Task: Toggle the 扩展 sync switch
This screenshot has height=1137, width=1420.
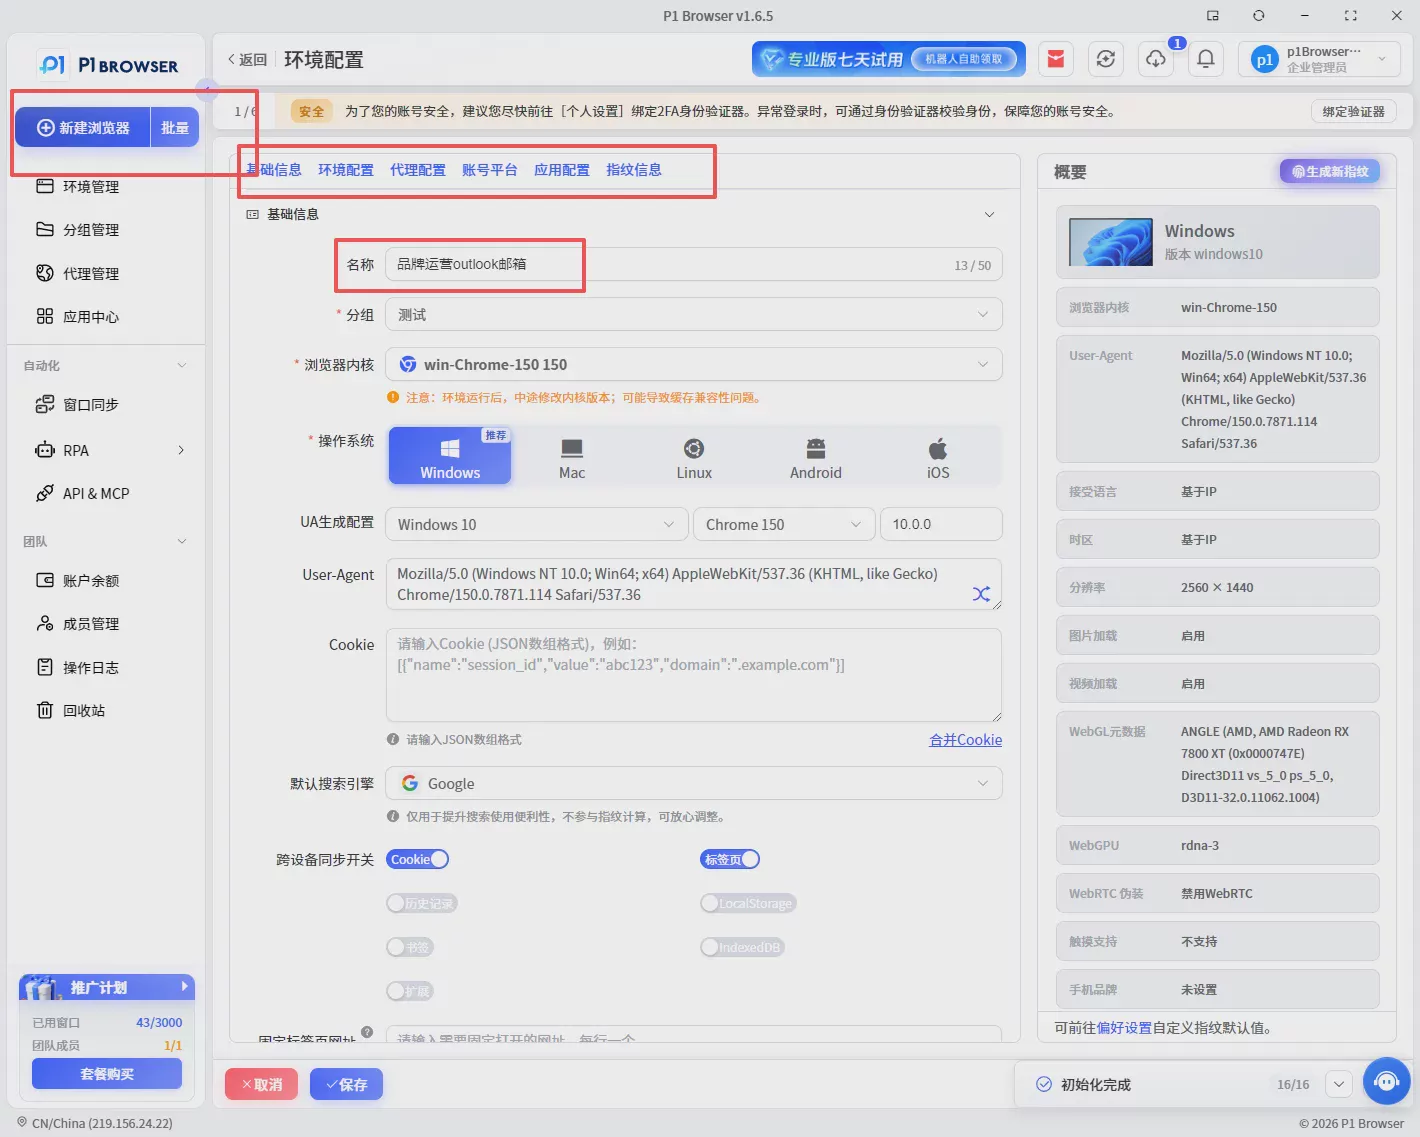Action: coord(410,991)
